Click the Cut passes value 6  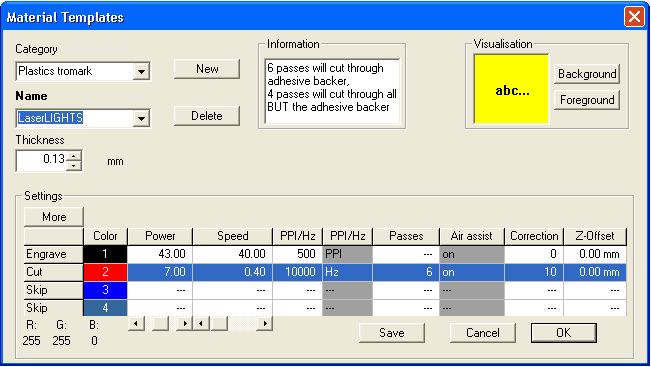pyautogui.click(x=406, y=272)
